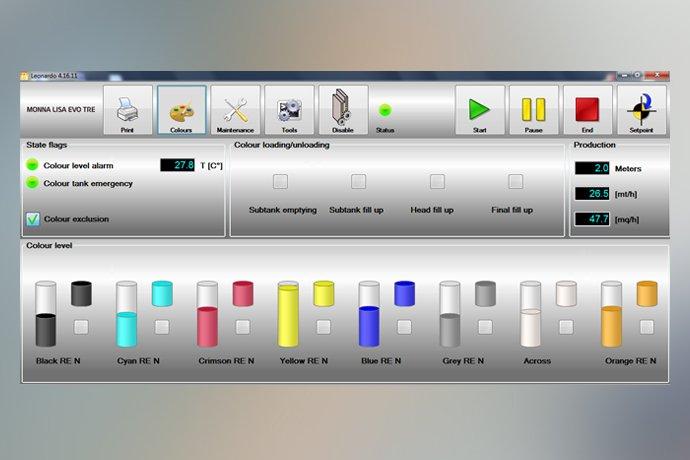This screenshot has width=690, height=460.
Task: Select the Colours palette icon
Action: (x=181, y=110)
